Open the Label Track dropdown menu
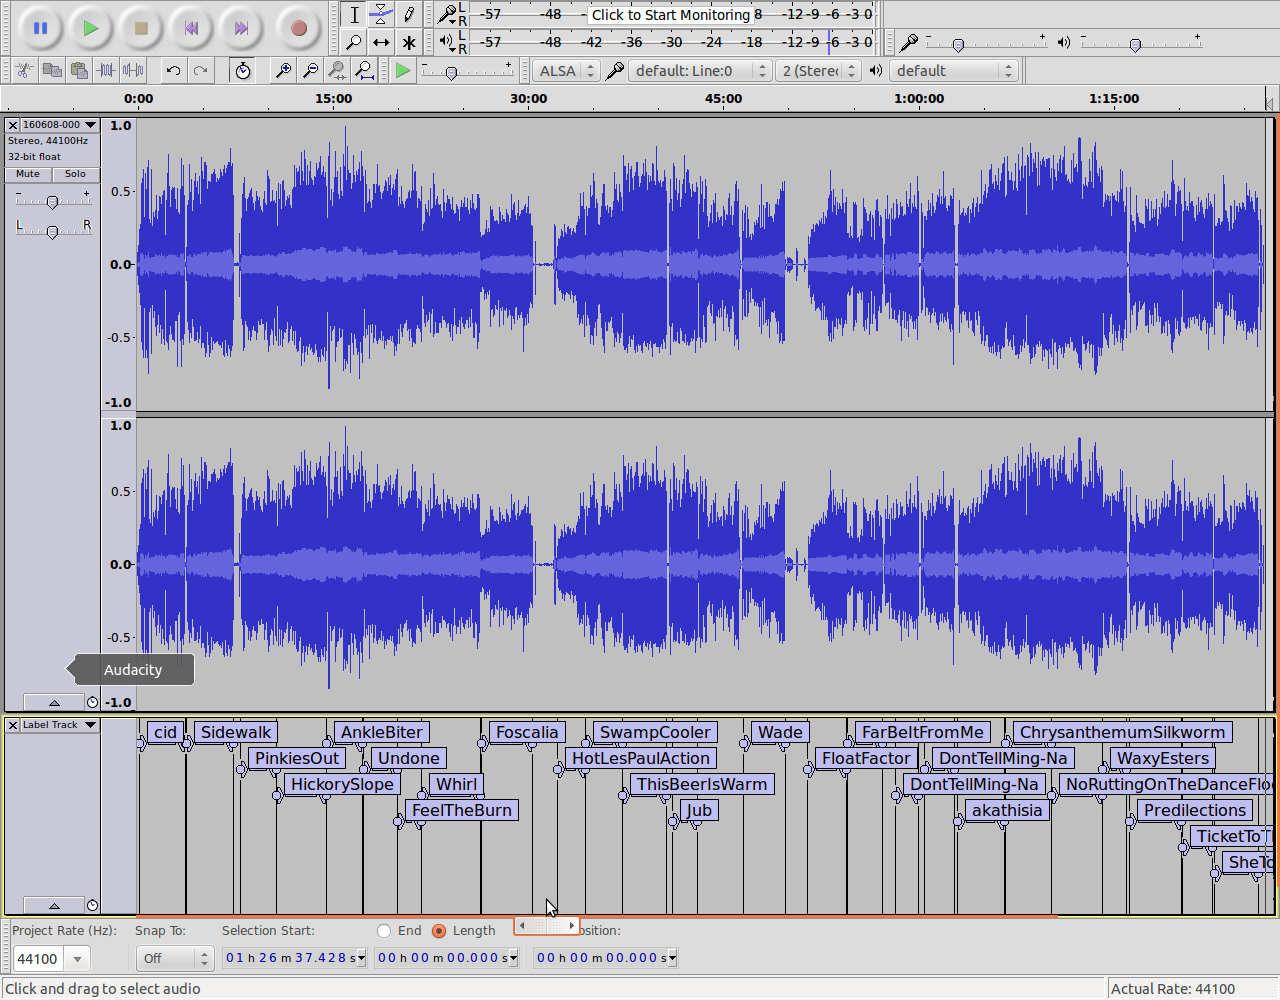 (x=58, y=725)
